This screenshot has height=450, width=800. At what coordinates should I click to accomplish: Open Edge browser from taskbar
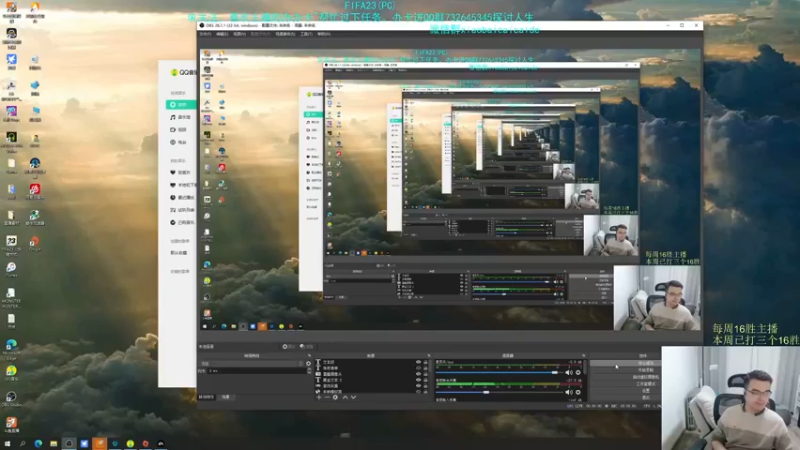pyautogui.click(x=38, y=444)
